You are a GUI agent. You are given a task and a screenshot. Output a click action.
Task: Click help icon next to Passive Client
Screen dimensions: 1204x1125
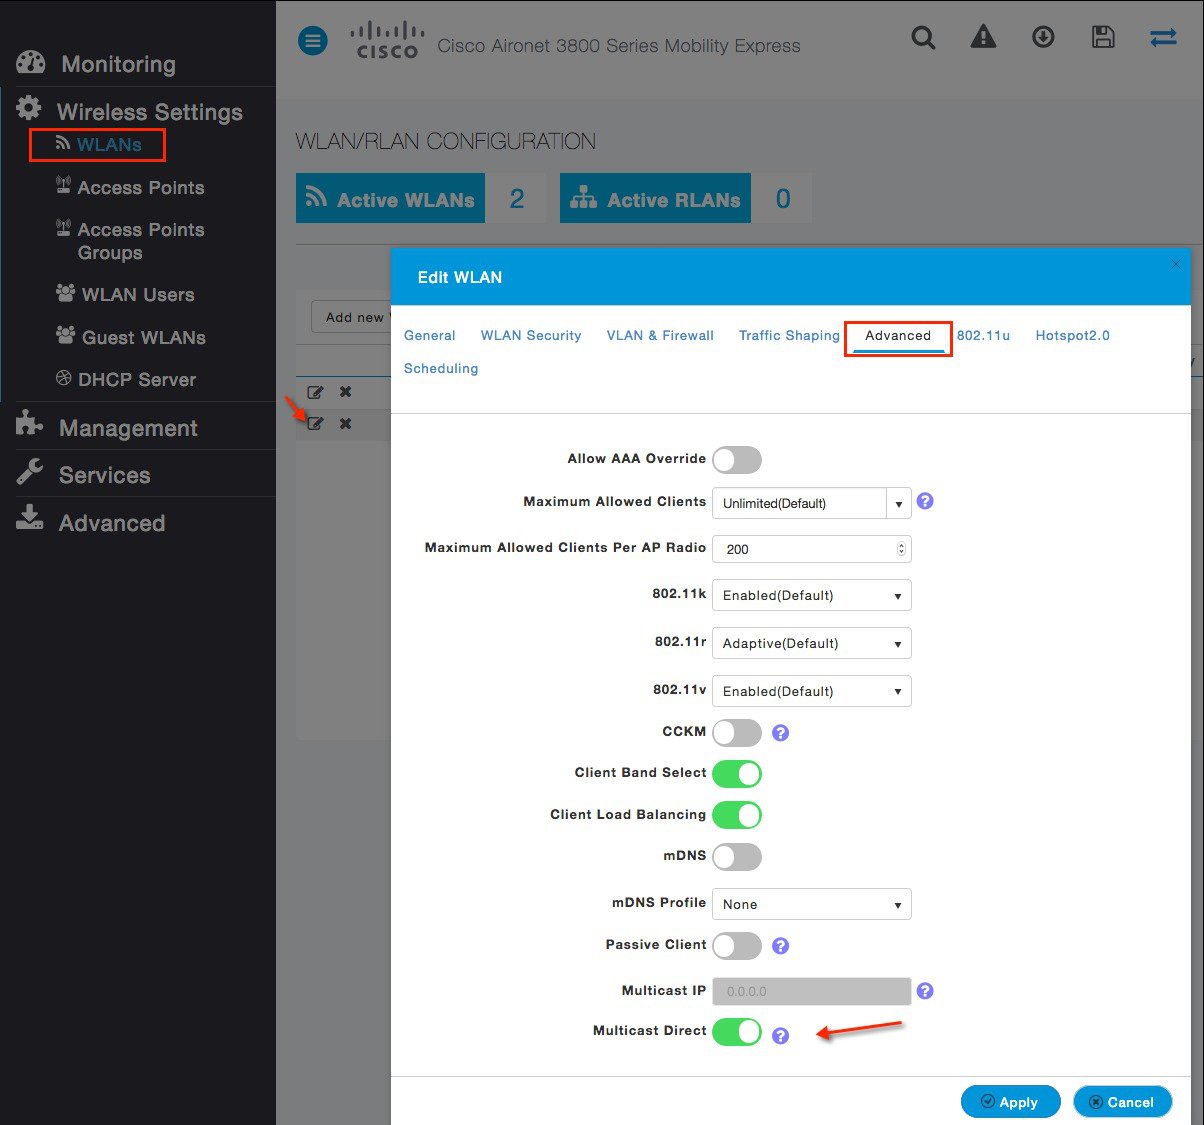click(x=781, y=946)
